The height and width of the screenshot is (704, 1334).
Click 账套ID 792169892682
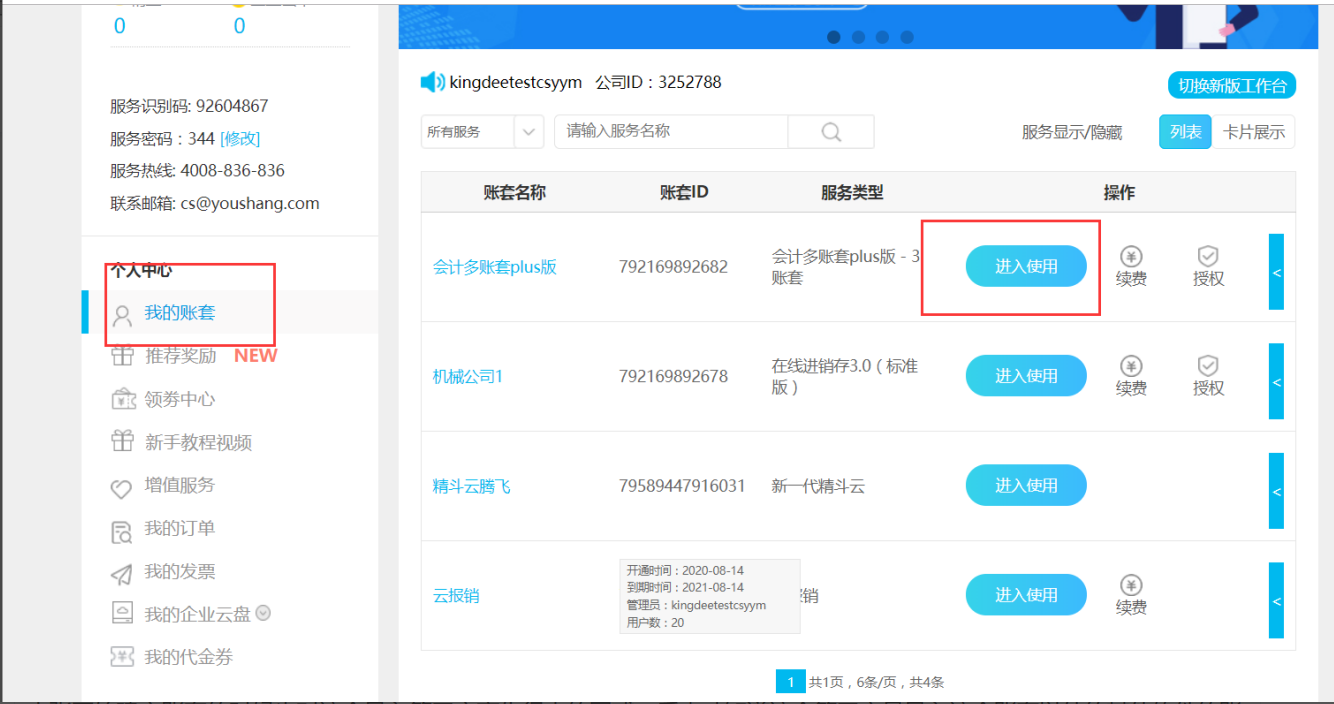[674, 267]
